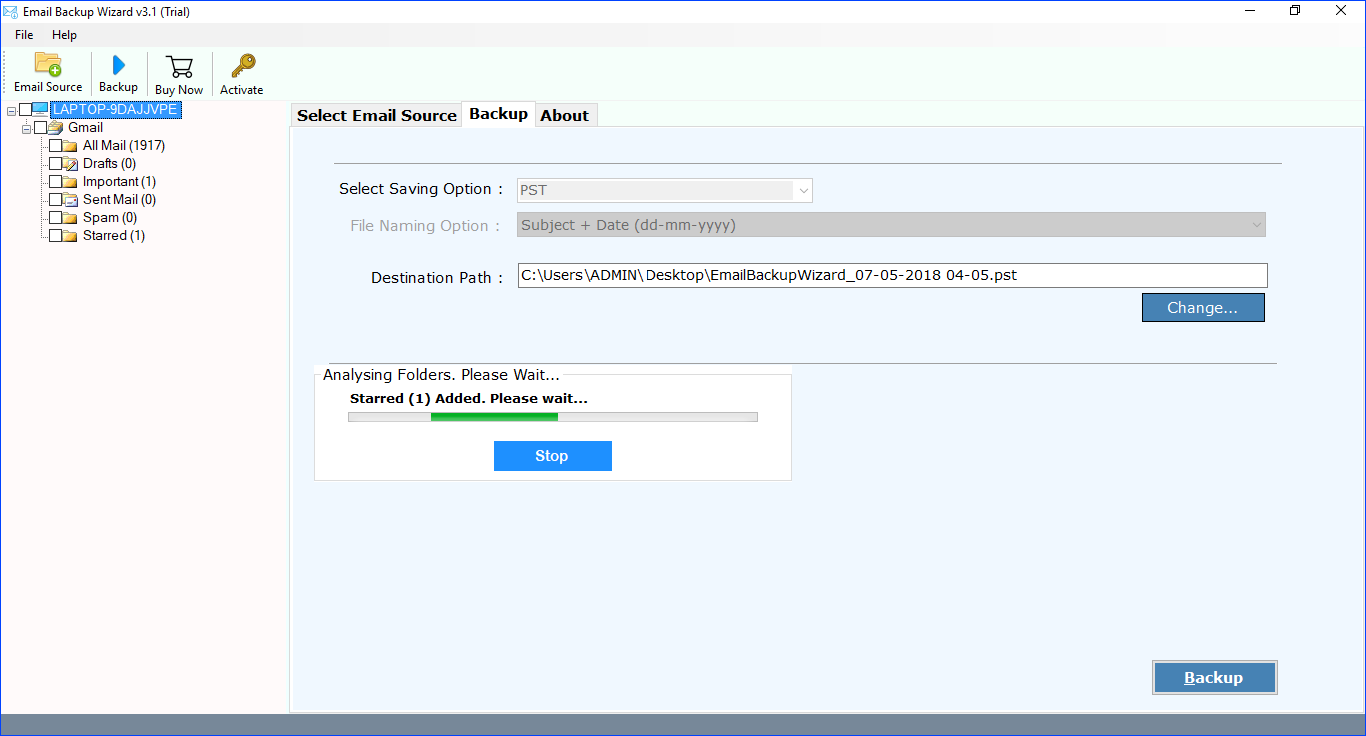This screenshot has height=736, width=1366.
Task: Tick the Drafts (0) checkbox
Action: [55, 164]
